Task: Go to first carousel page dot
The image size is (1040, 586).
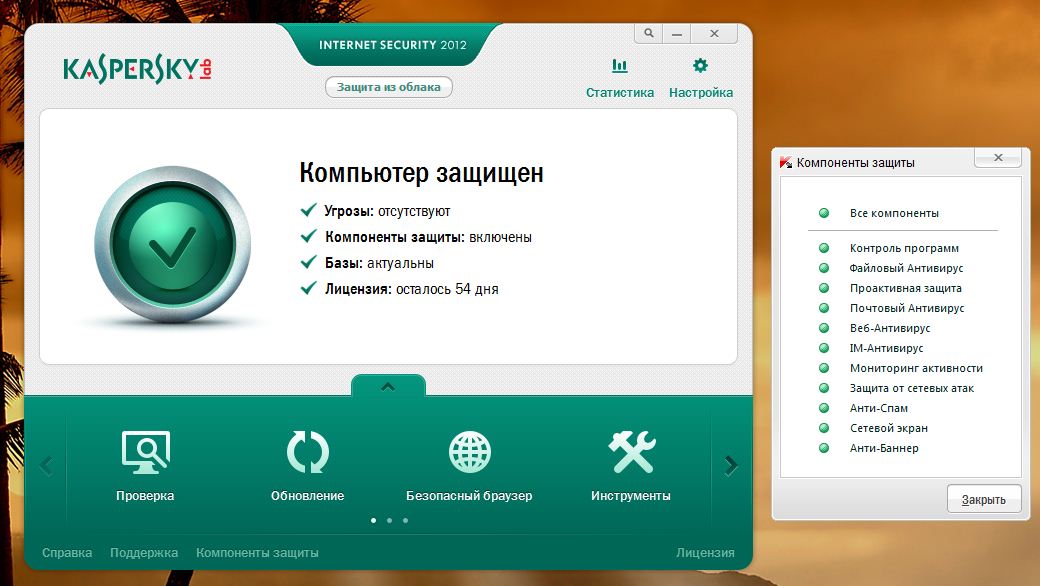Action: [373, 520]
